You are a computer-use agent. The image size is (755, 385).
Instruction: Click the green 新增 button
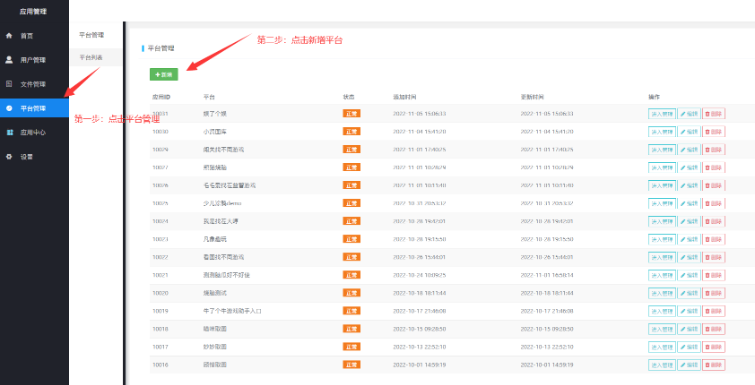pyautogui.click(x=164, y=75)
